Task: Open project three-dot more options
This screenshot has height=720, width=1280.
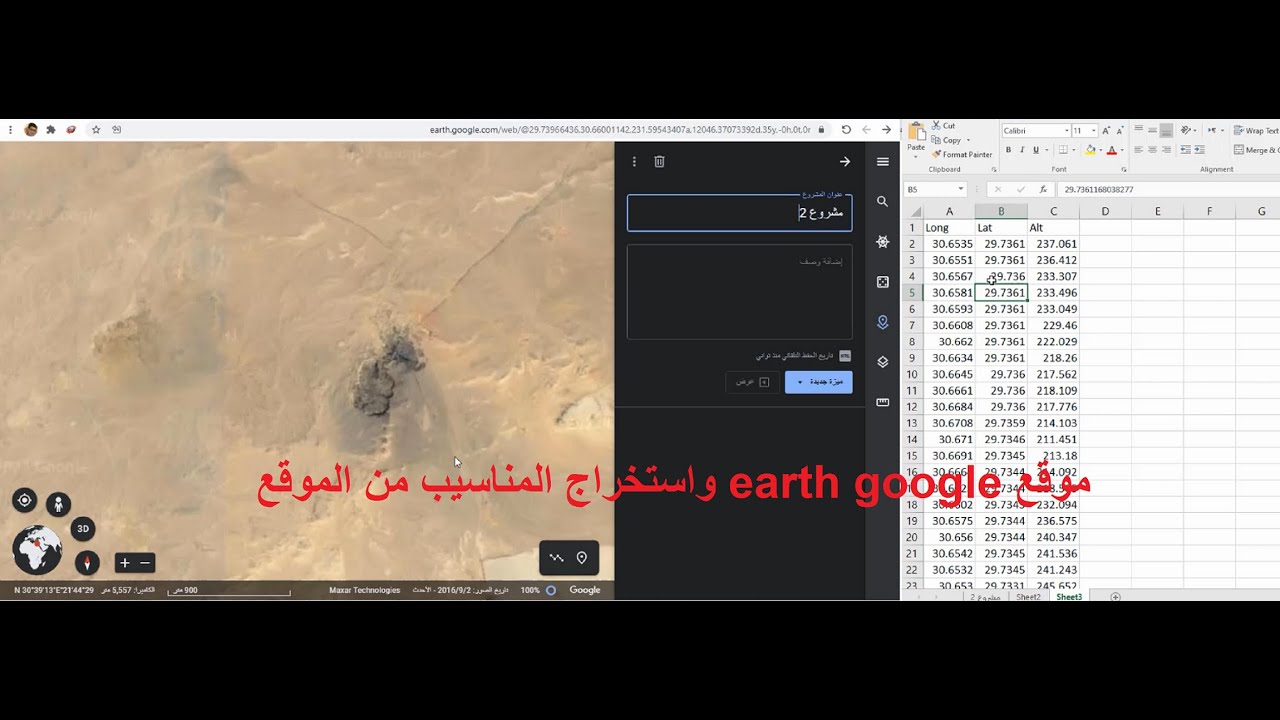Action: point(634,161)
